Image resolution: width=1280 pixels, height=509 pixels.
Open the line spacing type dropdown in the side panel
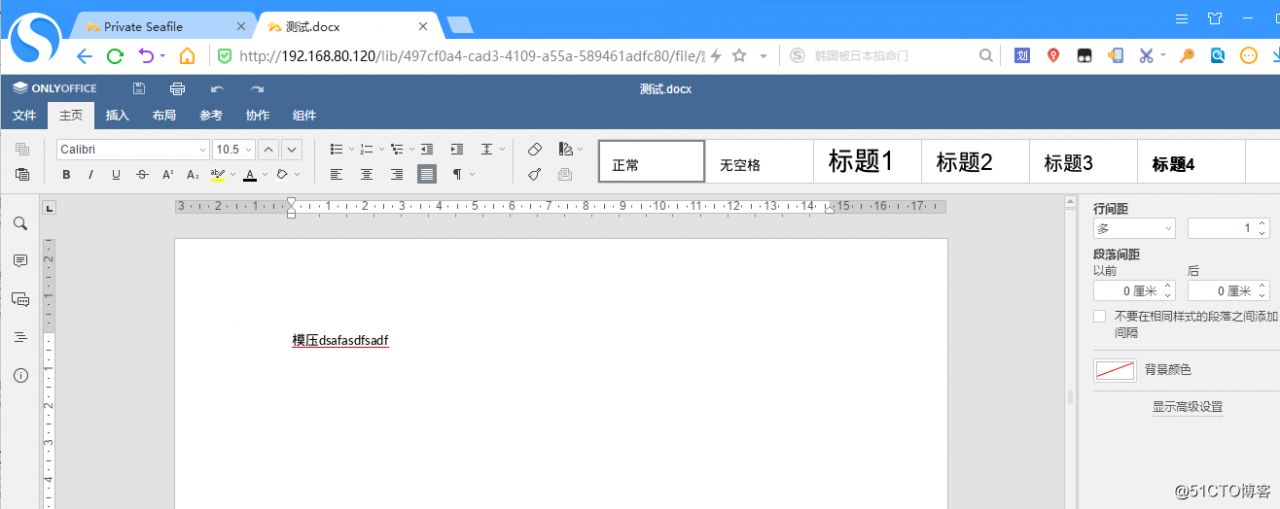[1135, 228]
